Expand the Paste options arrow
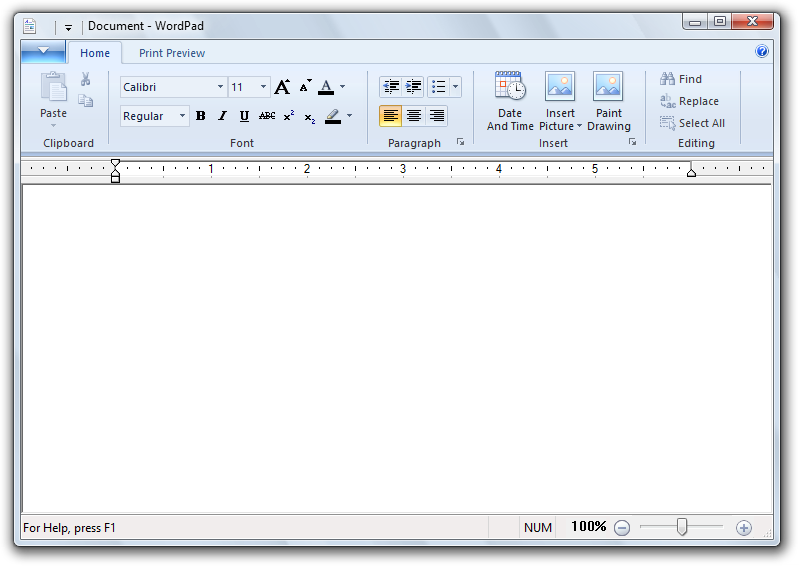 click(x=53, y=126)
